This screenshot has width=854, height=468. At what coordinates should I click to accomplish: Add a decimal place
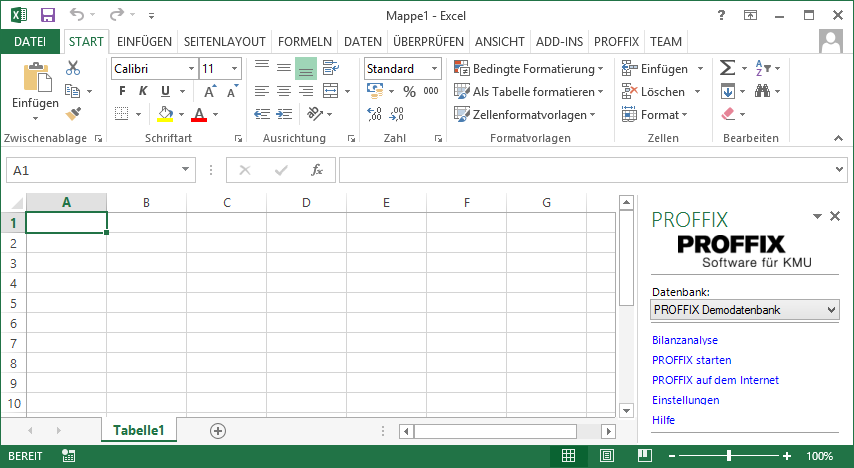[x=374, y=114]
